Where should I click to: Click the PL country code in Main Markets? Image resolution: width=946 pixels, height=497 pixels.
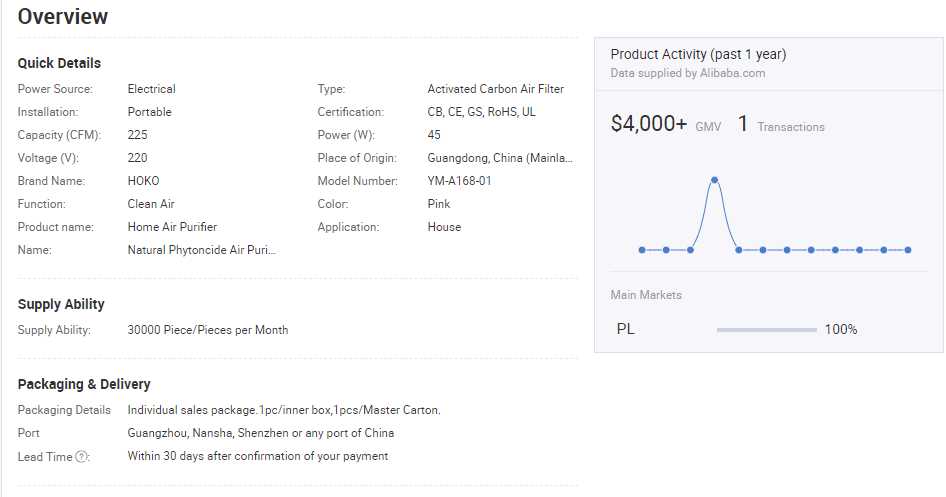tap(625, 330)
